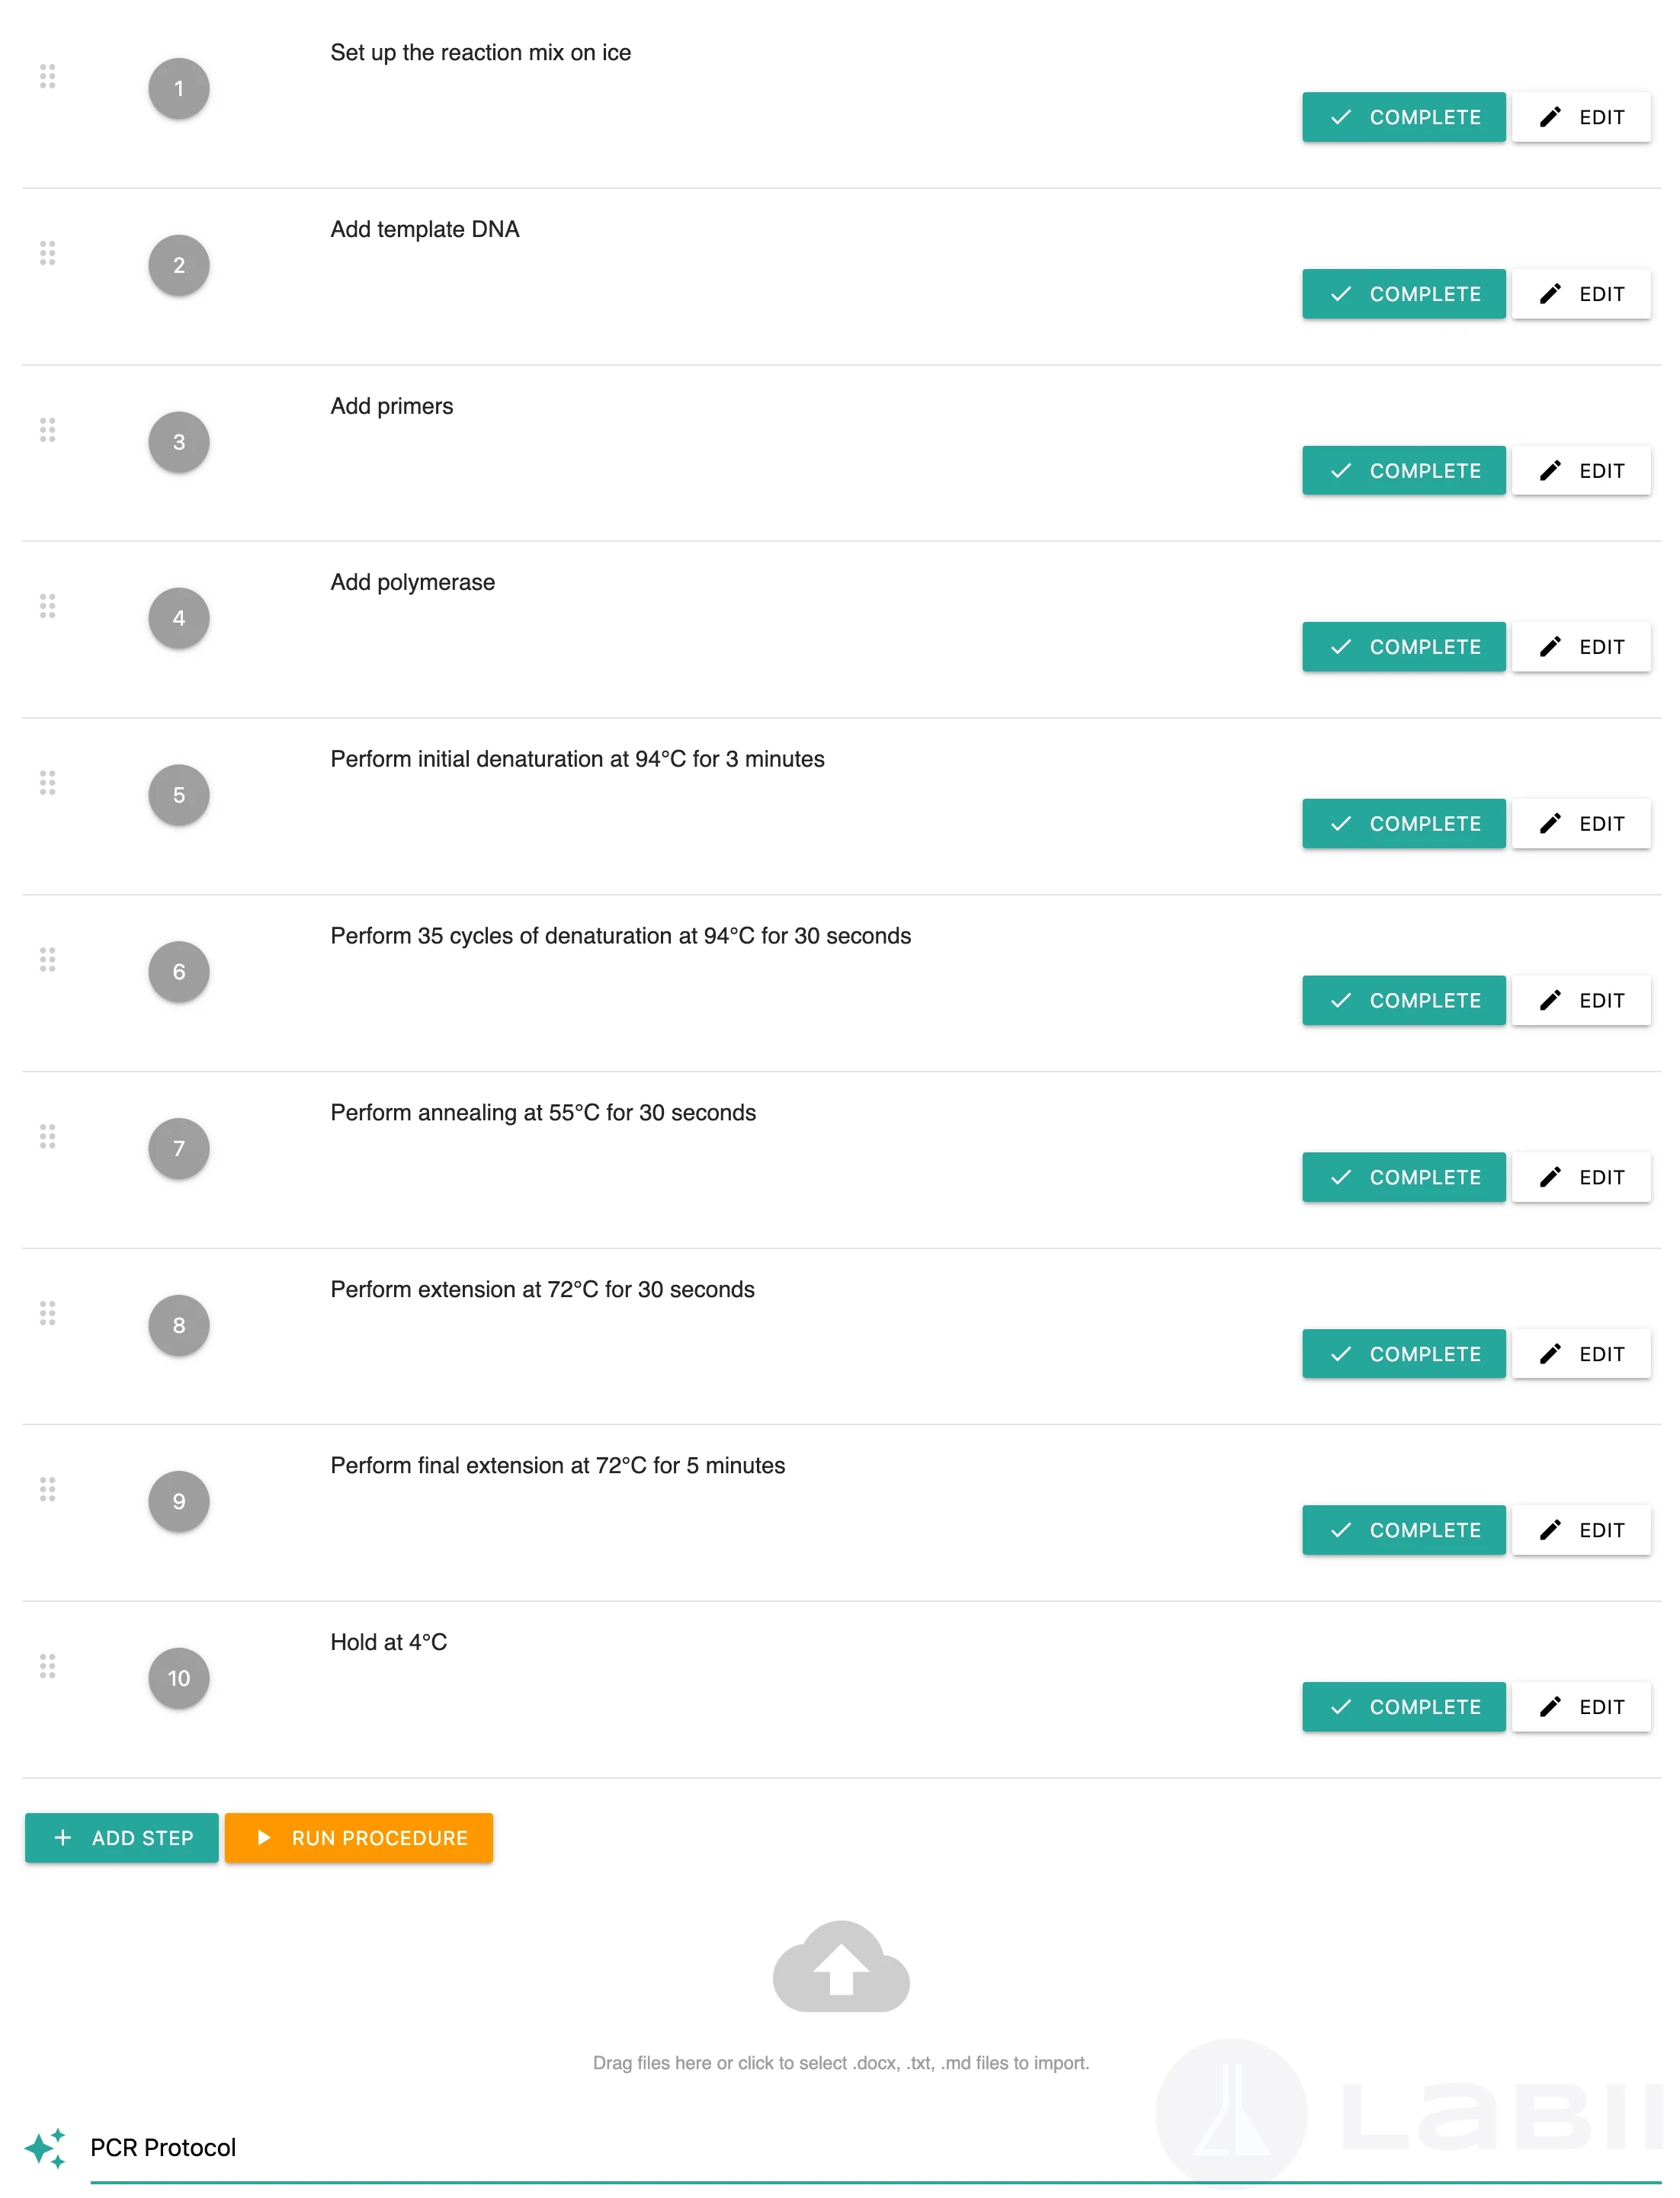Edit the initial denaturation step

coord(1581,824)
